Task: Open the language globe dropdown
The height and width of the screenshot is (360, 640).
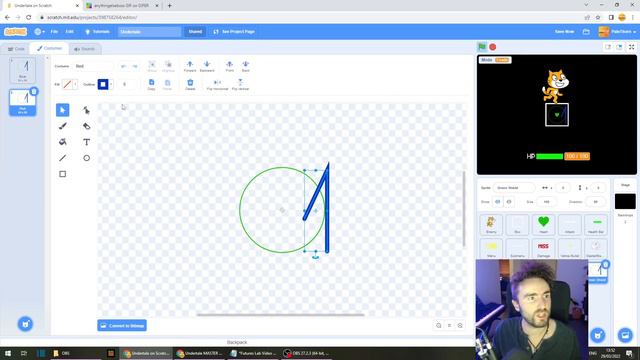Action: 39,31
